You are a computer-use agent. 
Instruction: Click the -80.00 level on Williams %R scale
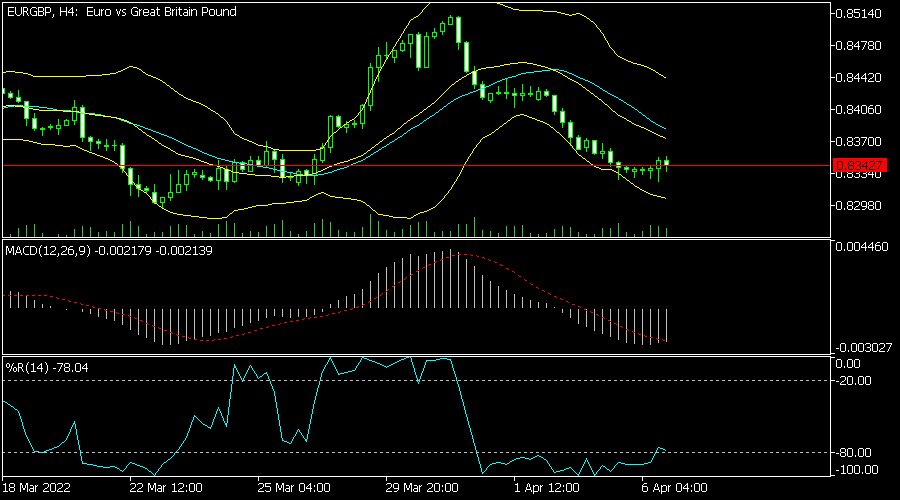858,452
